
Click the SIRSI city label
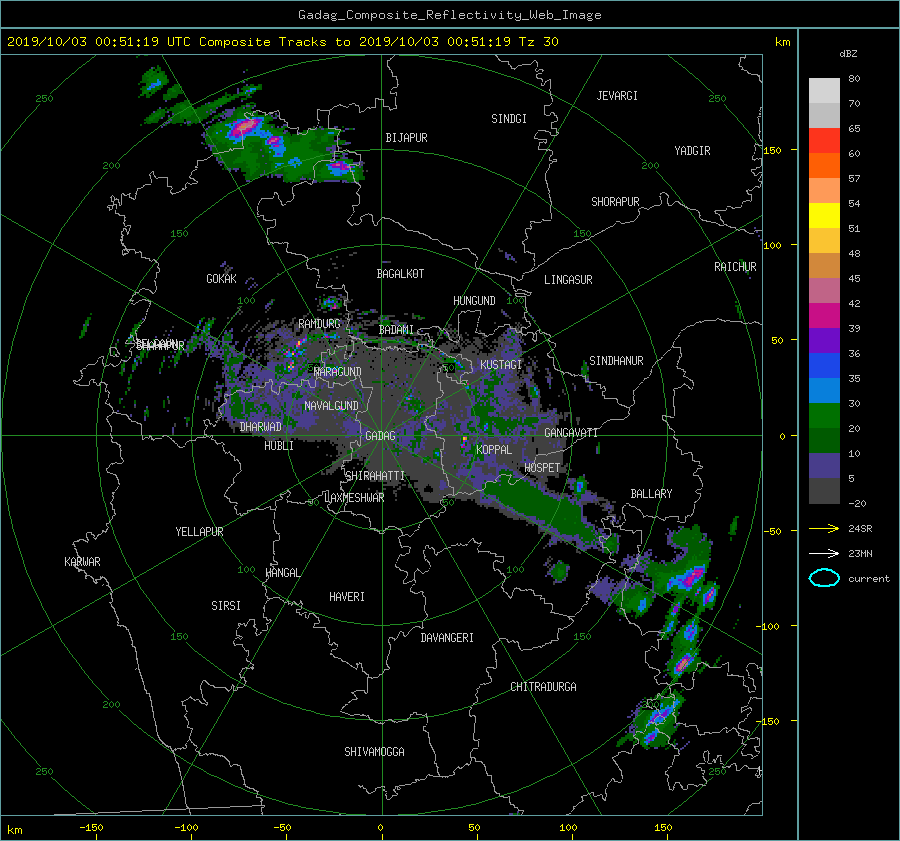point(226,606)
